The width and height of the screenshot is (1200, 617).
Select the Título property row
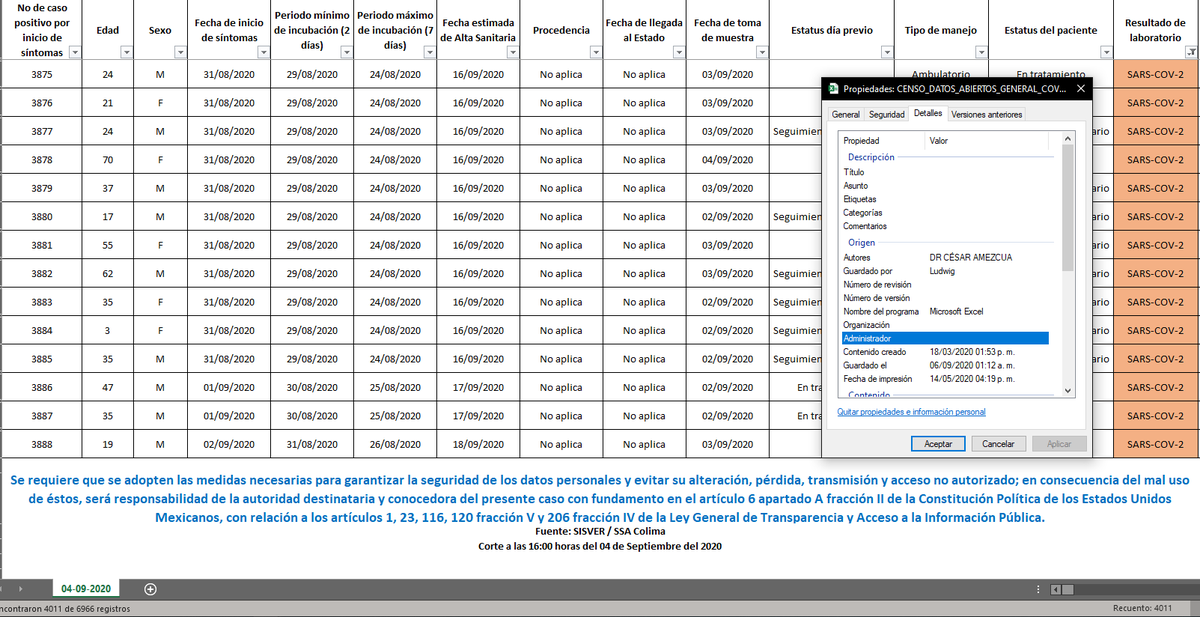tap(945, 173)
